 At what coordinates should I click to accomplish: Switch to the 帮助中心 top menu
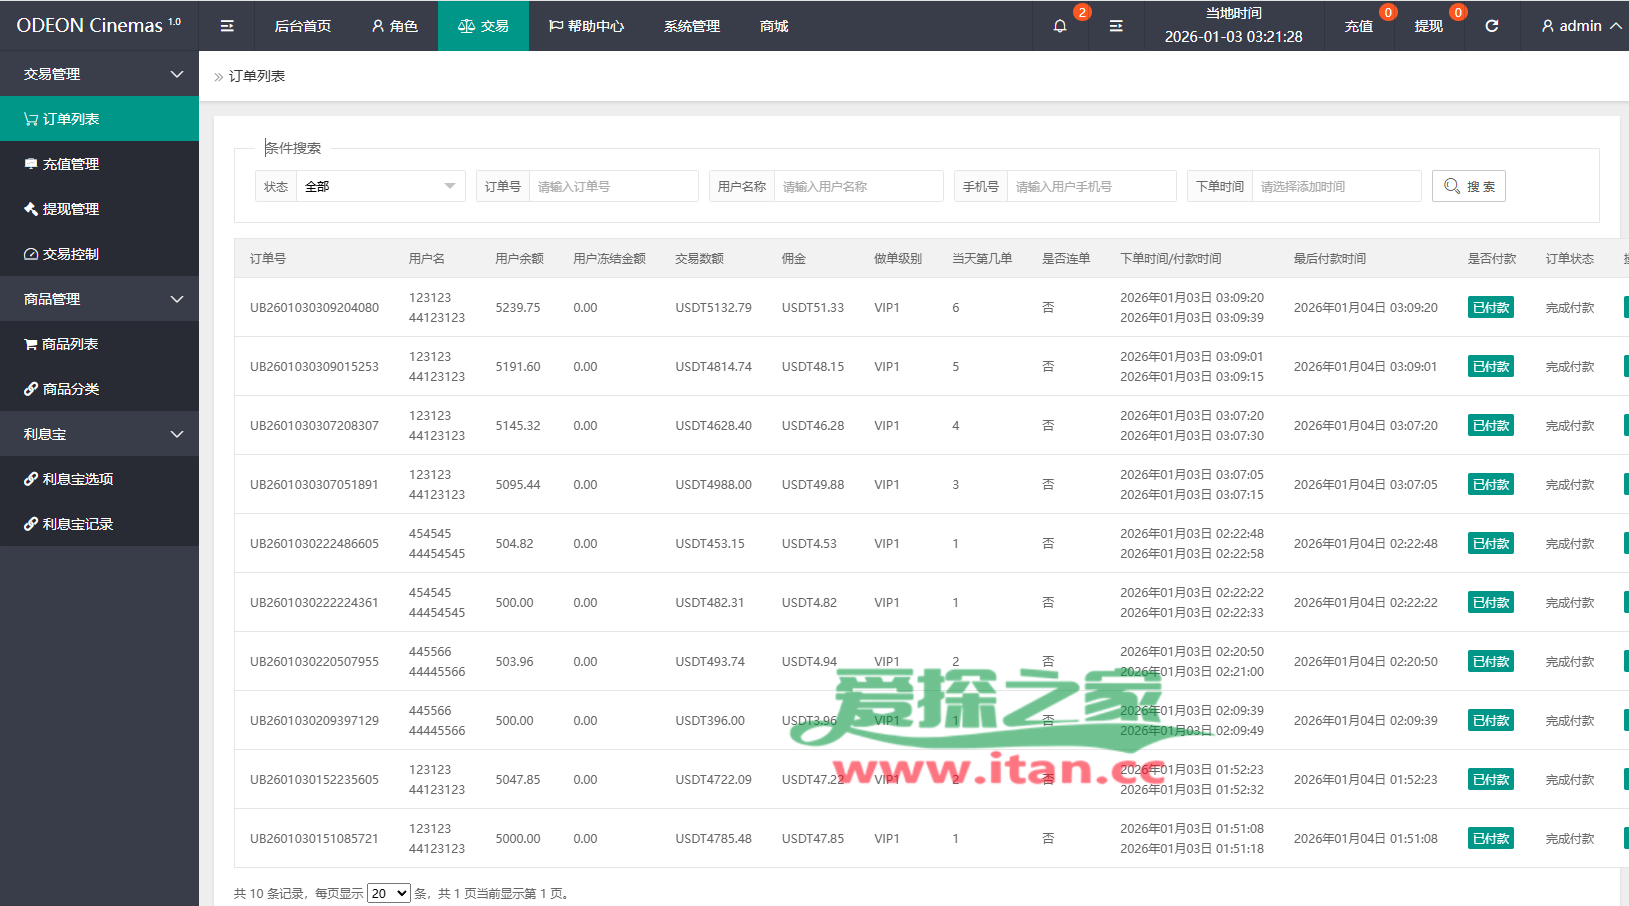(x=586, y=26)
